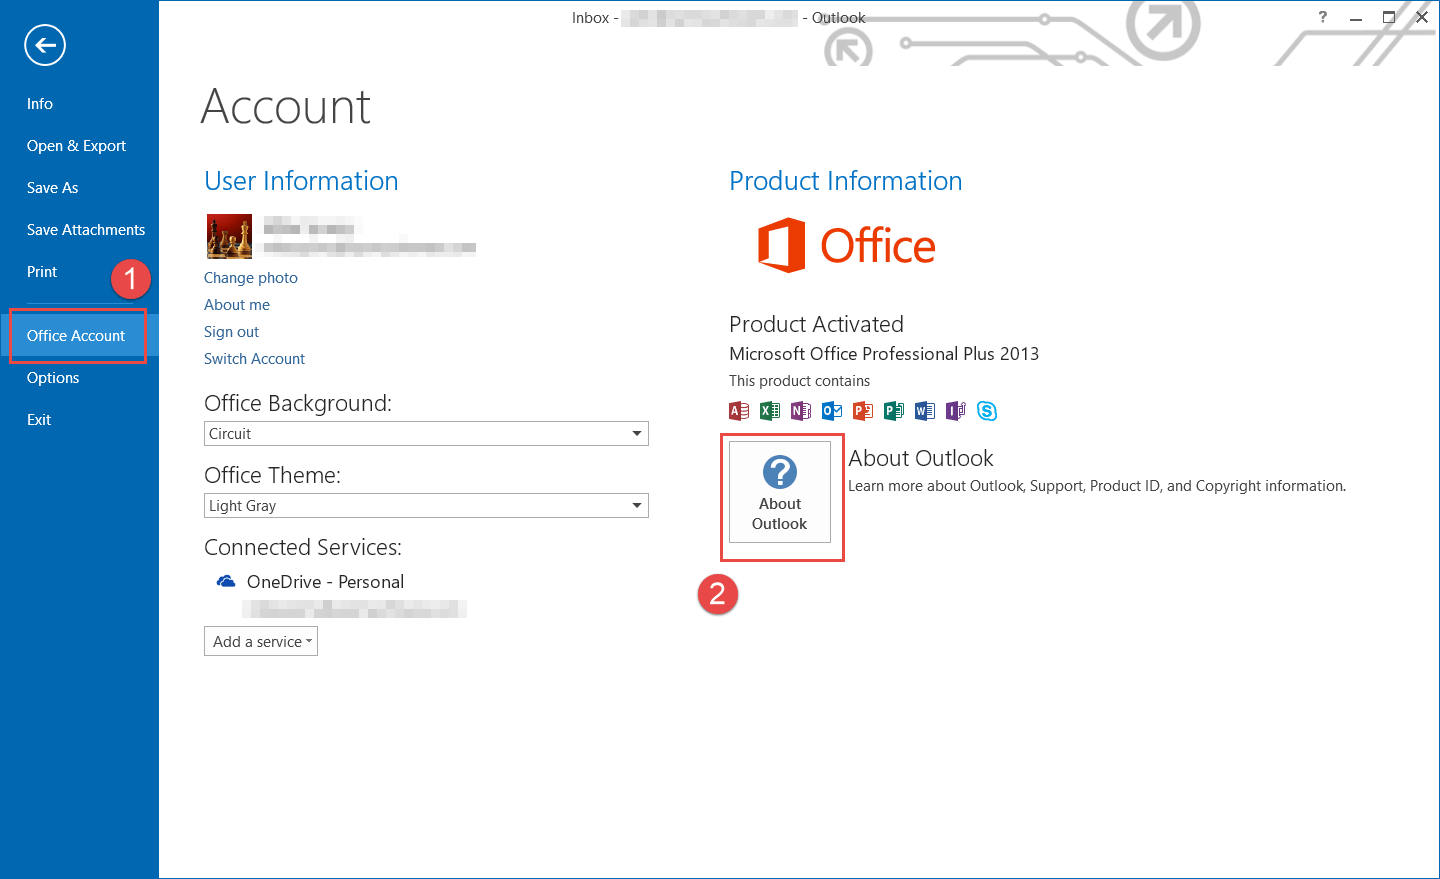
Task: Click the user profile photo
Action: tap(229, 236)
